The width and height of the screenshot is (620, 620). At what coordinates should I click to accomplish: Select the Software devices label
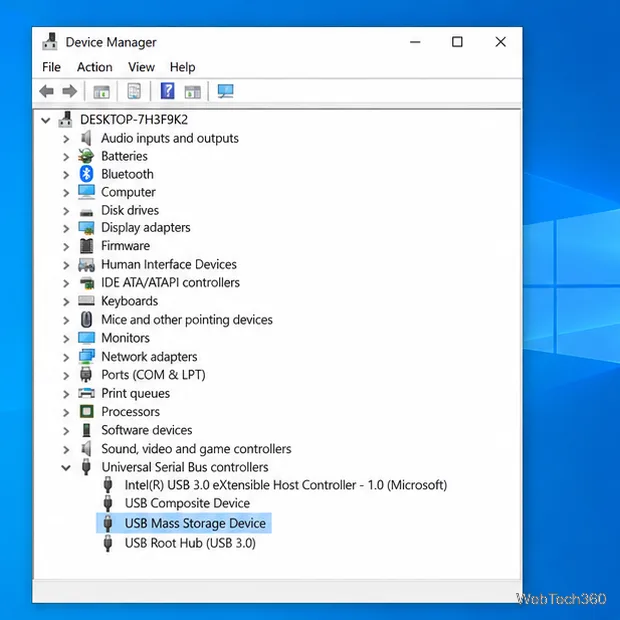[147, 430]
